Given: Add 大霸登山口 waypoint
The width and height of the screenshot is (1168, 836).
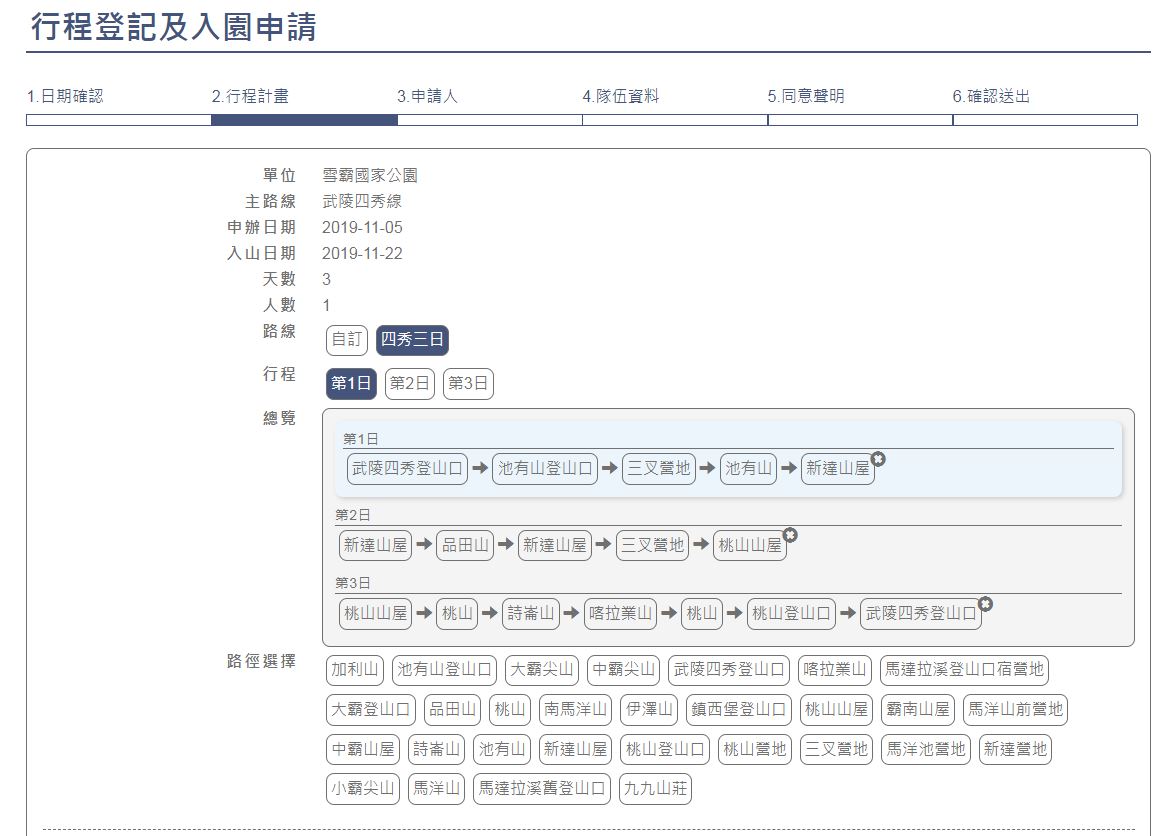Looking at the screenshot, I should (x=370, y=710).
